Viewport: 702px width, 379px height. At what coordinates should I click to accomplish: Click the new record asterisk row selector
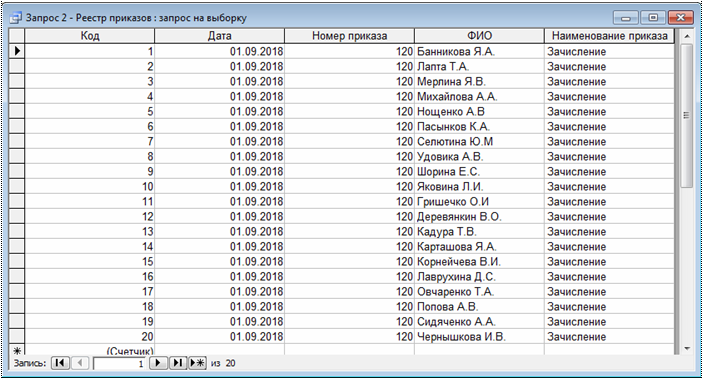pyautogui.click(x=17, y=350)
